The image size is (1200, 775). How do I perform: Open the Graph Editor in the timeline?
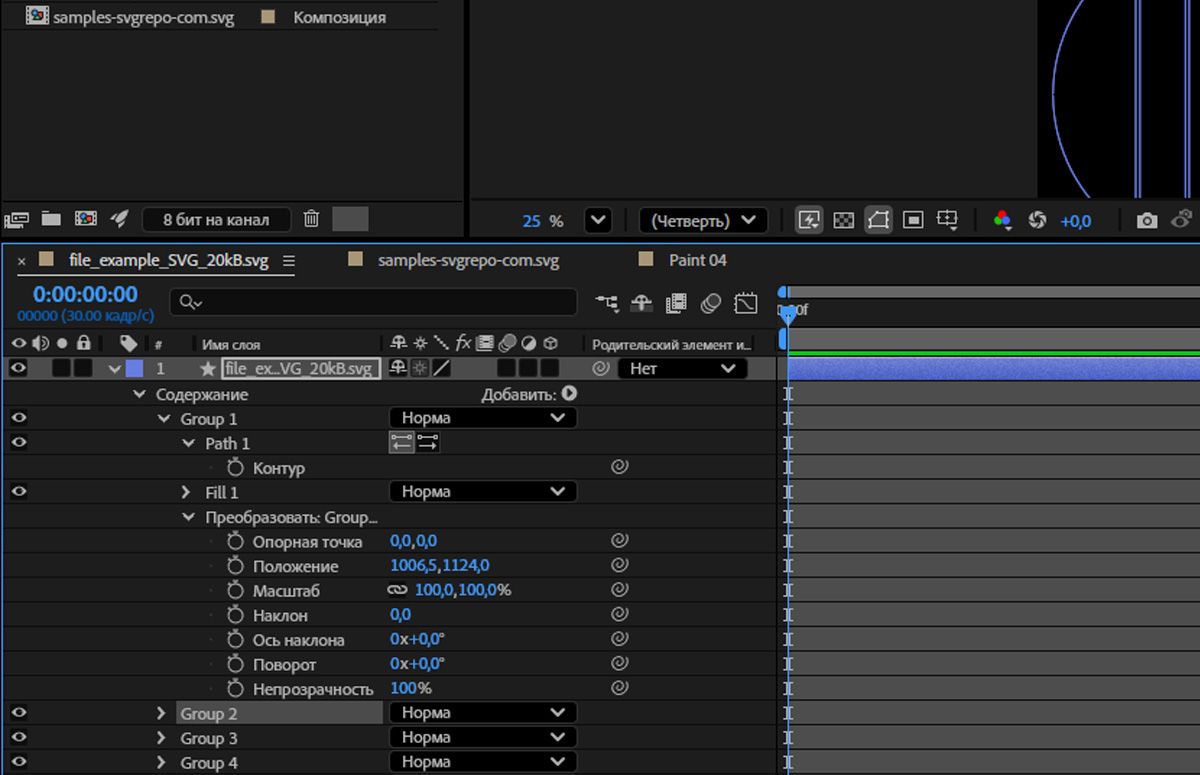[746, 302]
